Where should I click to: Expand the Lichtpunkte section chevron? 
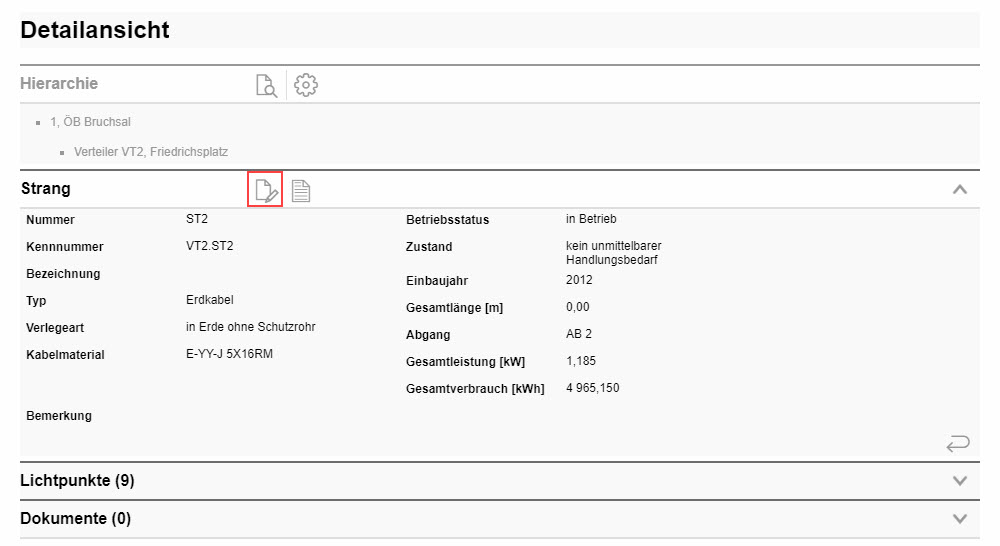tap(960, 481)
